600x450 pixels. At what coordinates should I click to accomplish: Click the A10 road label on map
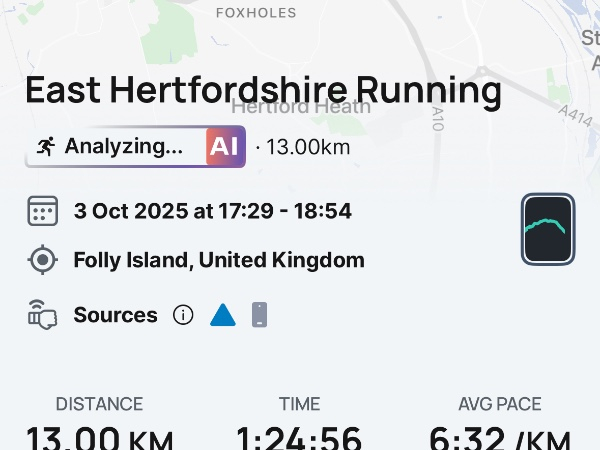[438, 121]
